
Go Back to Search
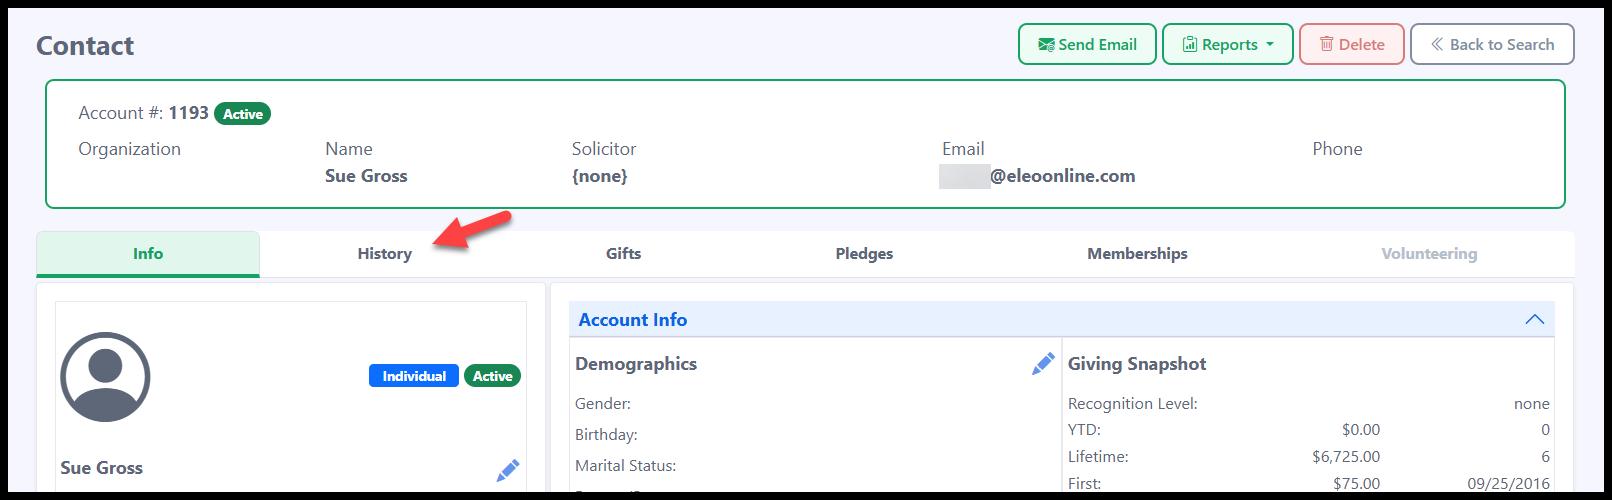click(1492, 45)
